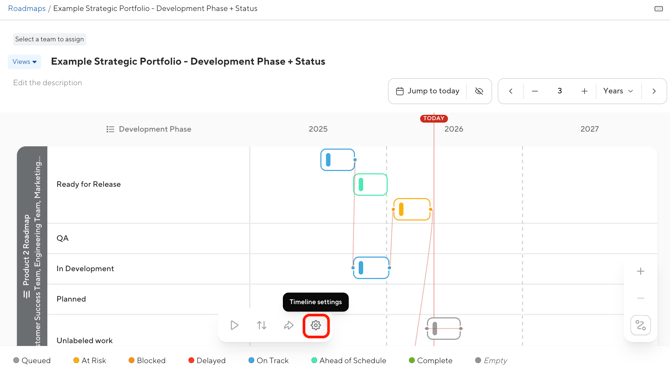Click the calendar icon in Jump to today
670x373 pixels.
400,91
